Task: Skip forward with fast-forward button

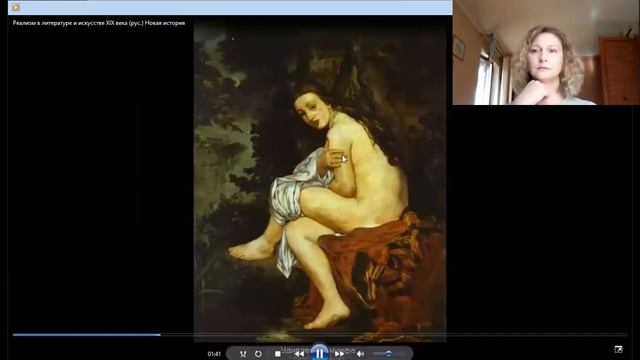Action: [339, 354]
